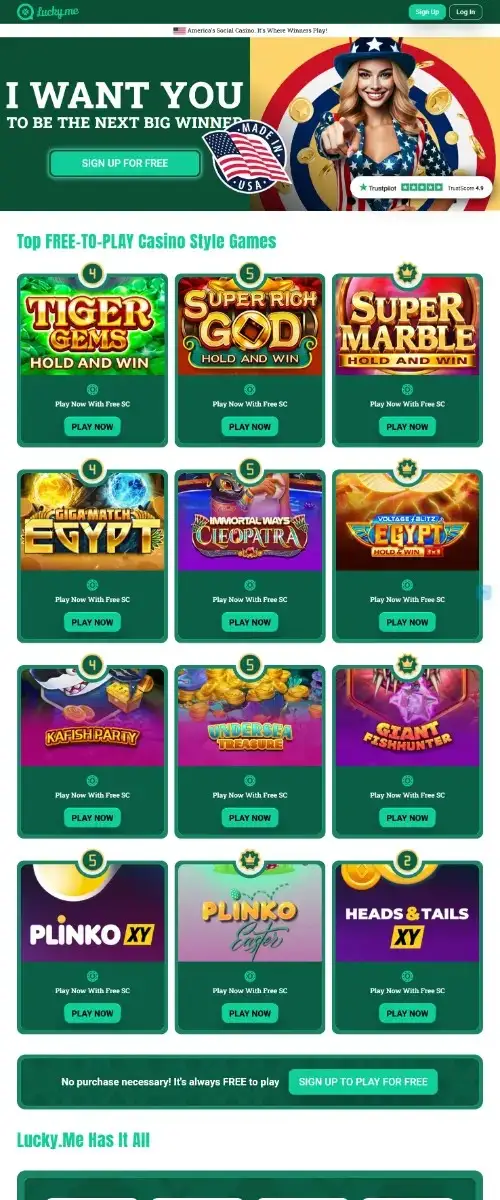This screenshot has height=1200, width=500.
Task: Click SIGN UP TO PLAY FOR FREE
Action: pos(363,1082)
